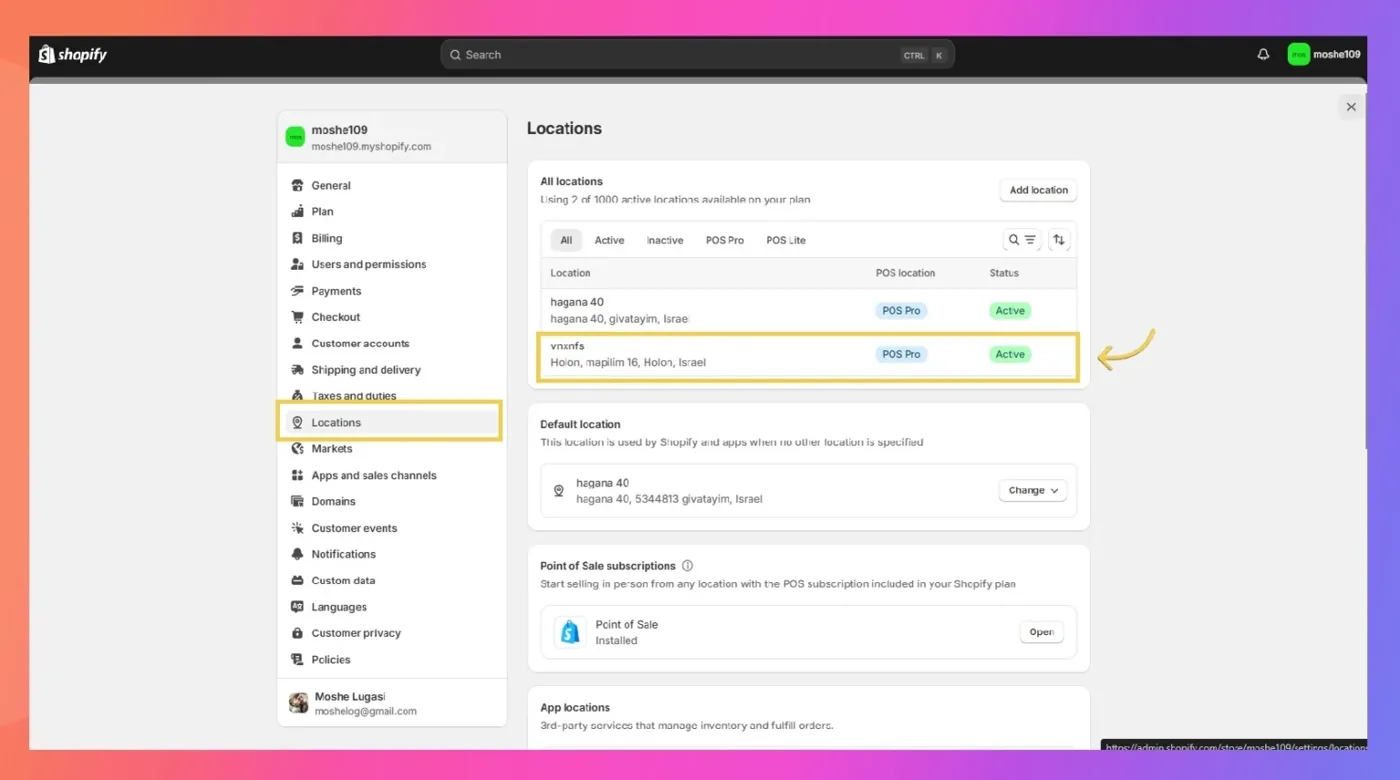1400x780 pixels.
Task: Click POS Pro badge in hagana 40 row
Action: pyautogui.click(x=901, y=311)
